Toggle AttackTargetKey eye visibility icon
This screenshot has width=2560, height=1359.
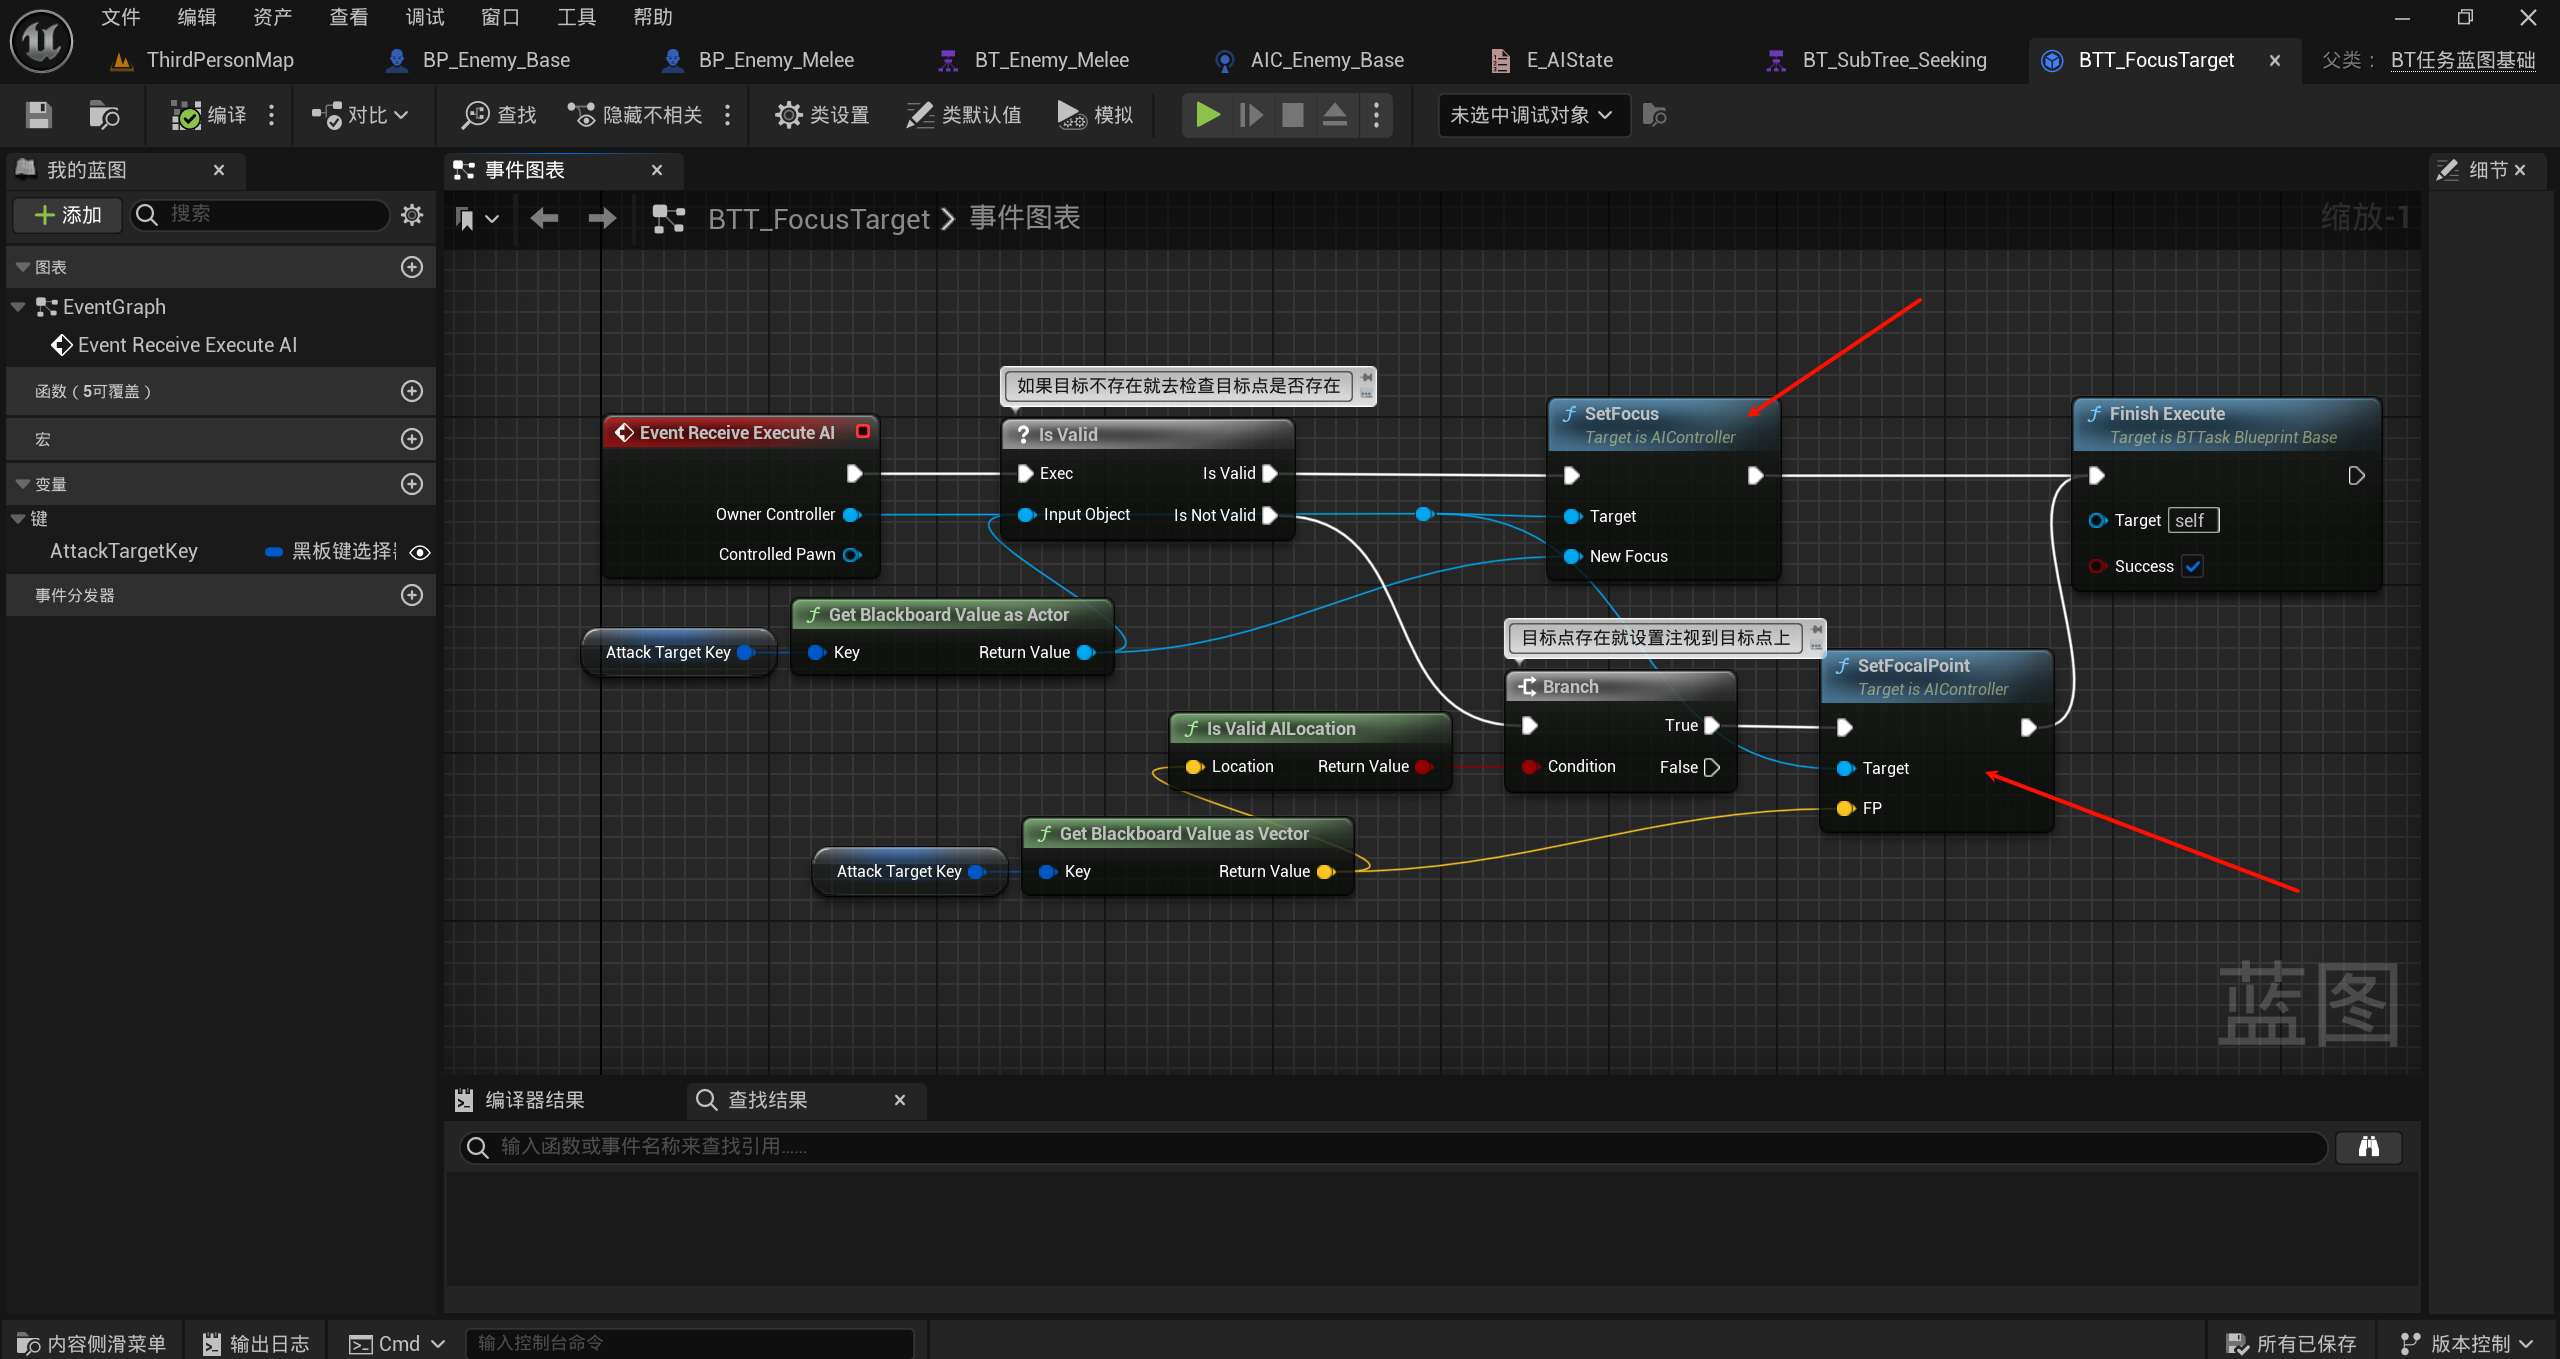tap(420, 552)
